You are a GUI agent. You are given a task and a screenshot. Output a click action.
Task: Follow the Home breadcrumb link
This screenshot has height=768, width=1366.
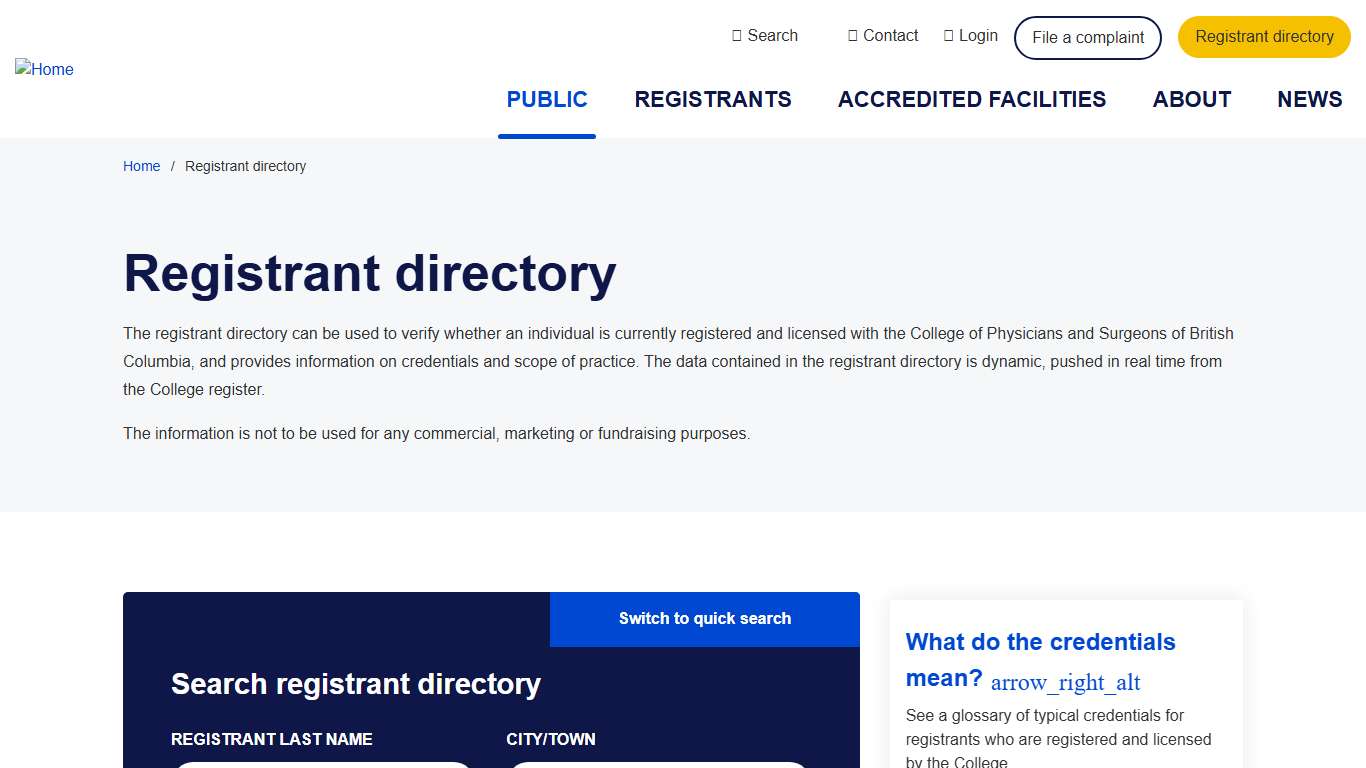pyautogui.click(x=141, y=166)
